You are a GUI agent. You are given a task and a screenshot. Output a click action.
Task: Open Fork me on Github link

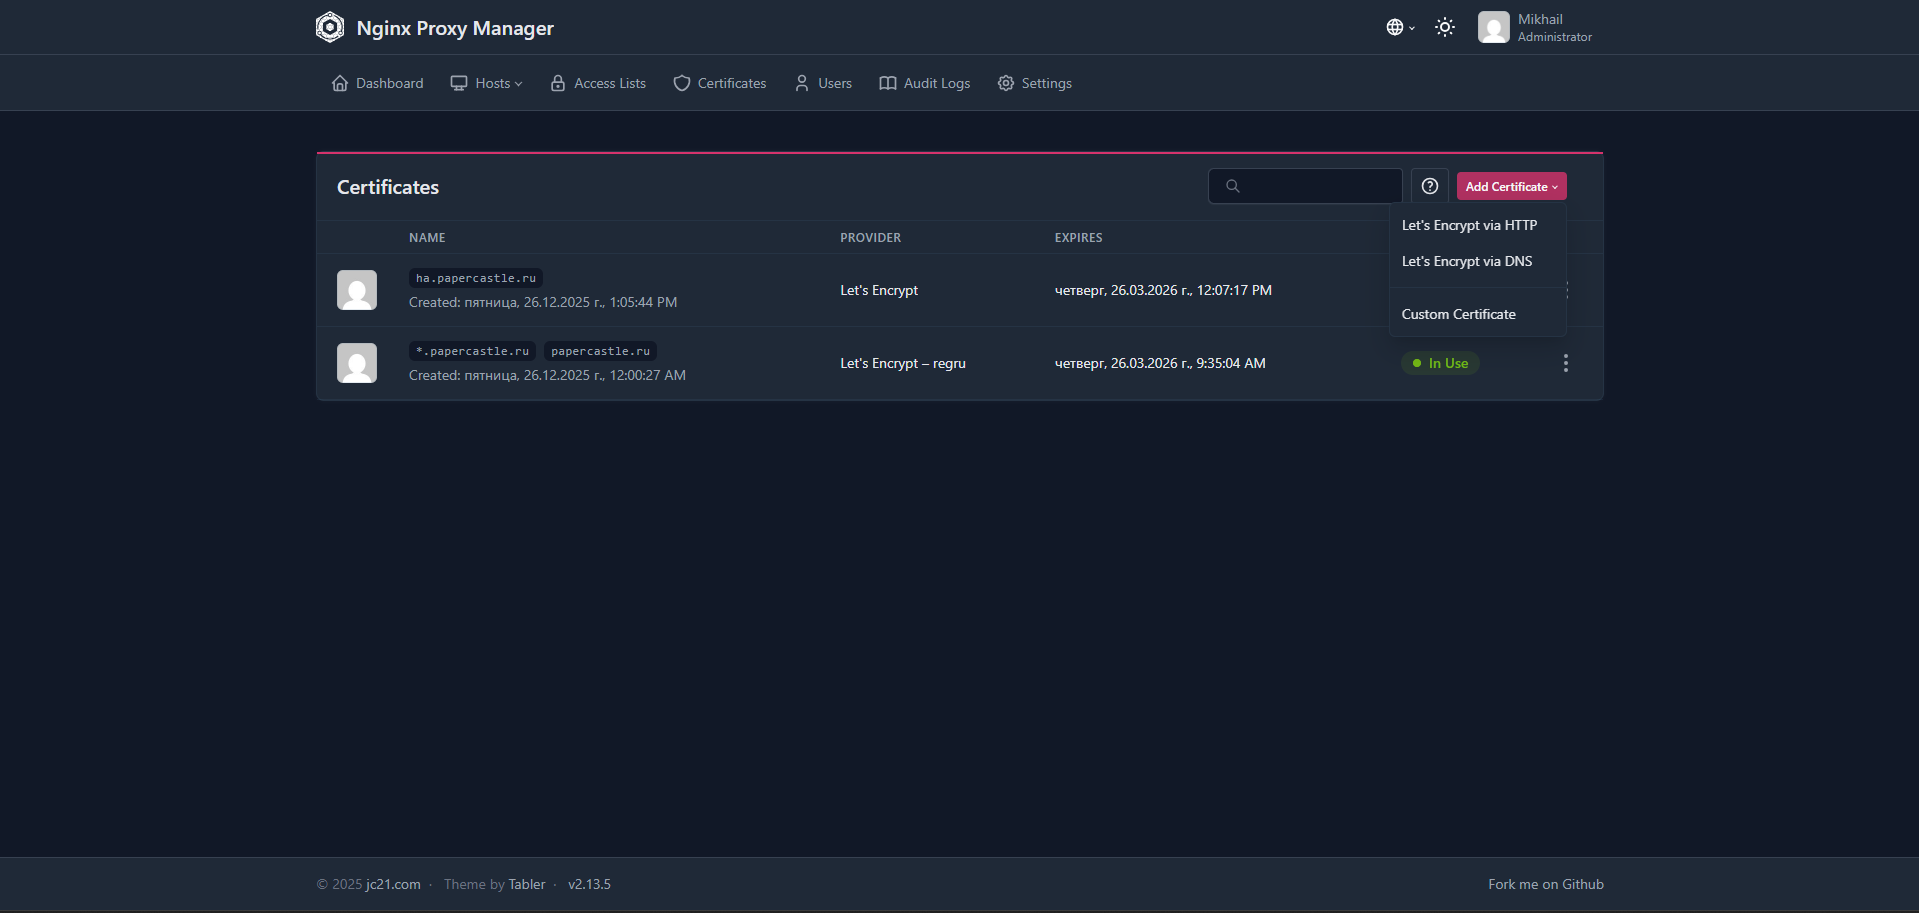click(x=1546, y=884)
